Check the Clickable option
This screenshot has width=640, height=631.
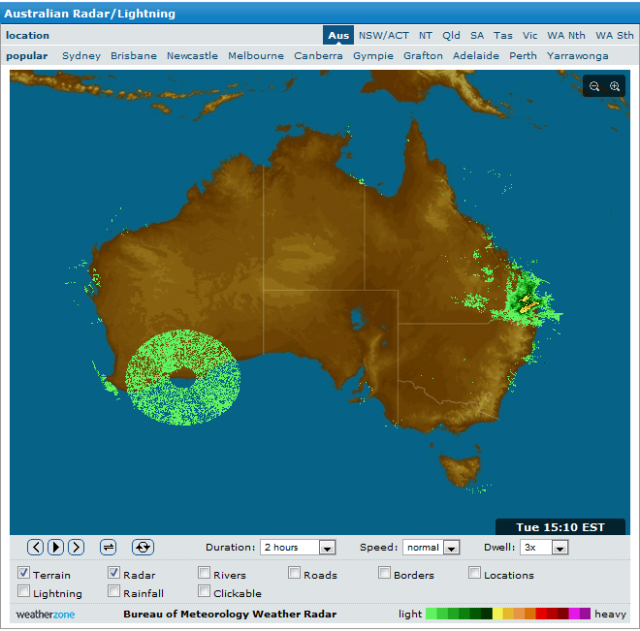[204, 591]
